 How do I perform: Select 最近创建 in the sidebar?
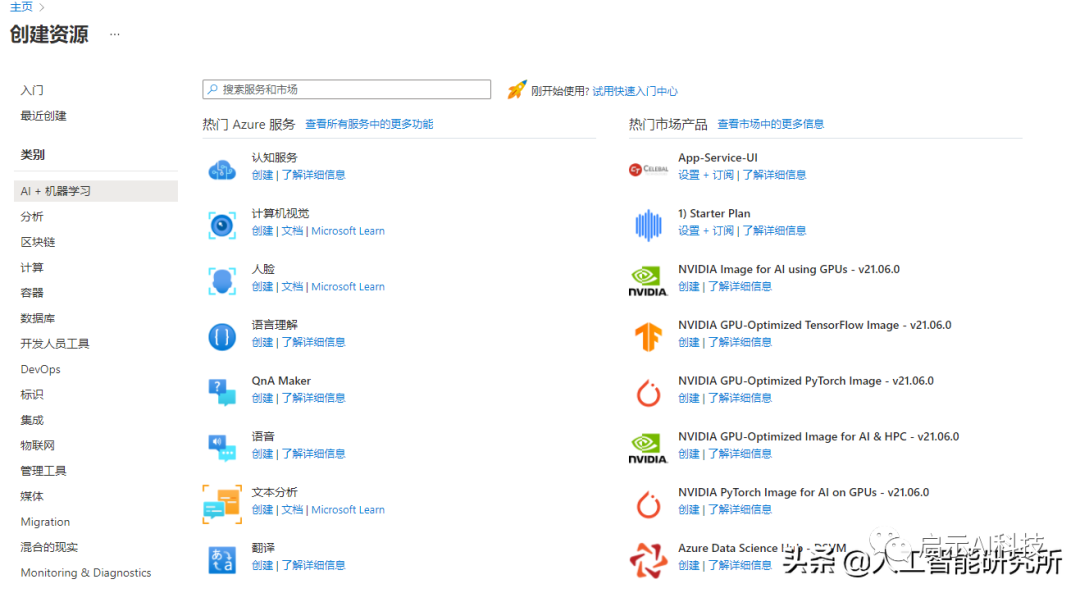(43, 116)
